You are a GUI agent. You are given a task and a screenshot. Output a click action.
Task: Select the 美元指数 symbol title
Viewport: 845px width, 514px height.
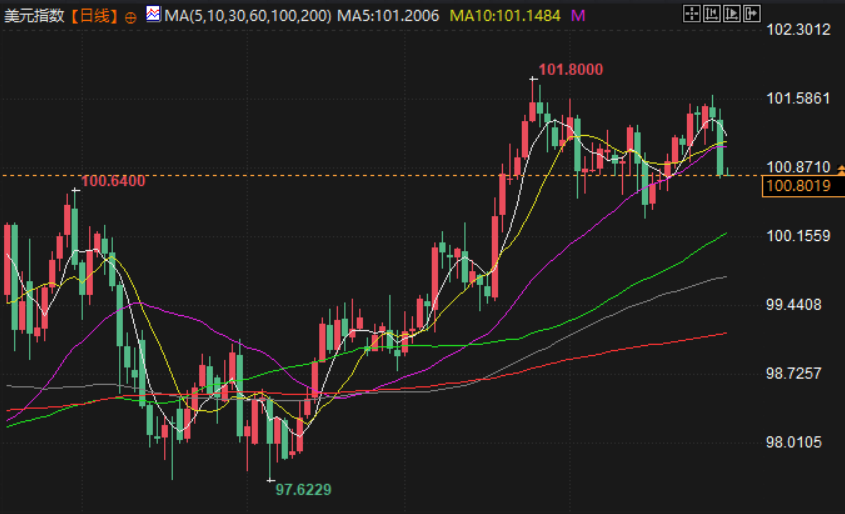(x=34, y=16)
